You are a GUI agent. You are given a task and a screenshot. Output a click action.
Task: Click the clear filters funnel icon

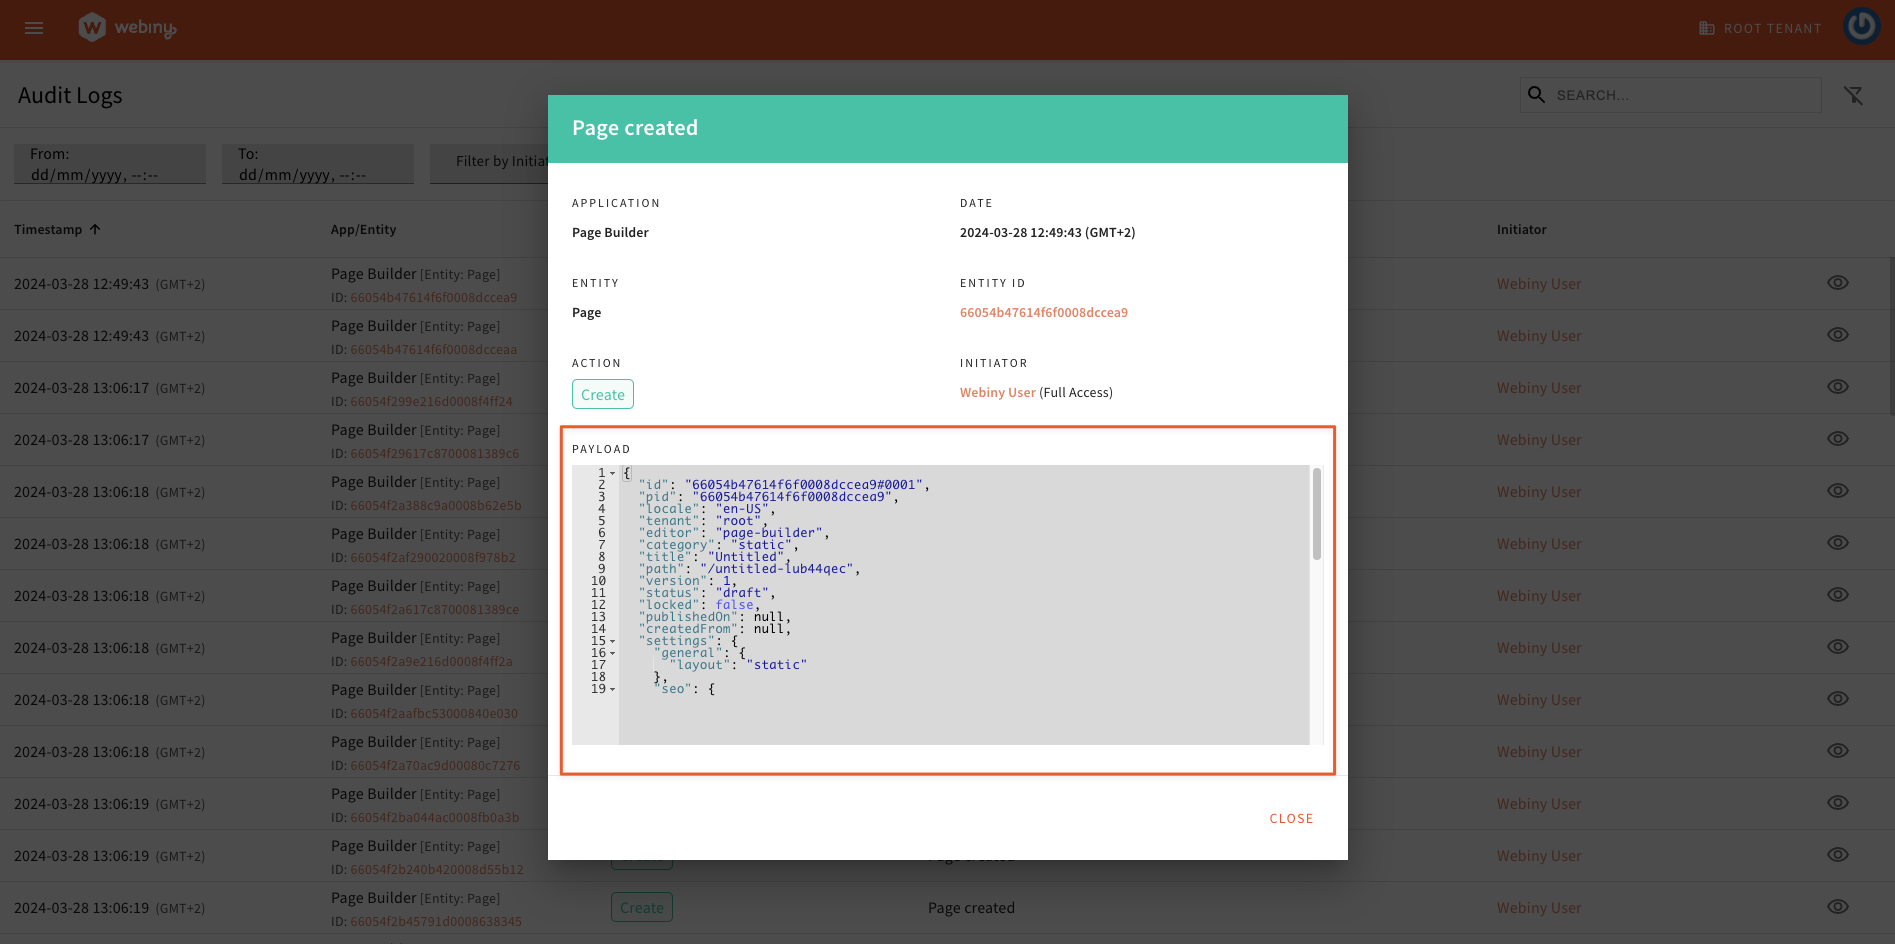1853,95
